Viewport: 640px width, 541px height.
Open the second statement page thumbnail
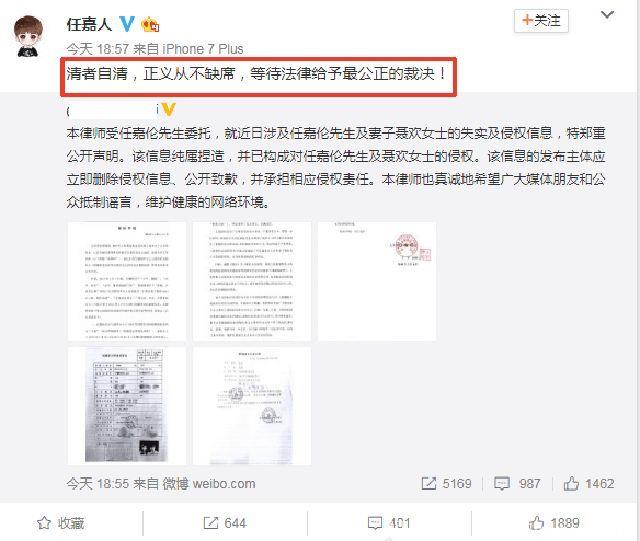252,281
